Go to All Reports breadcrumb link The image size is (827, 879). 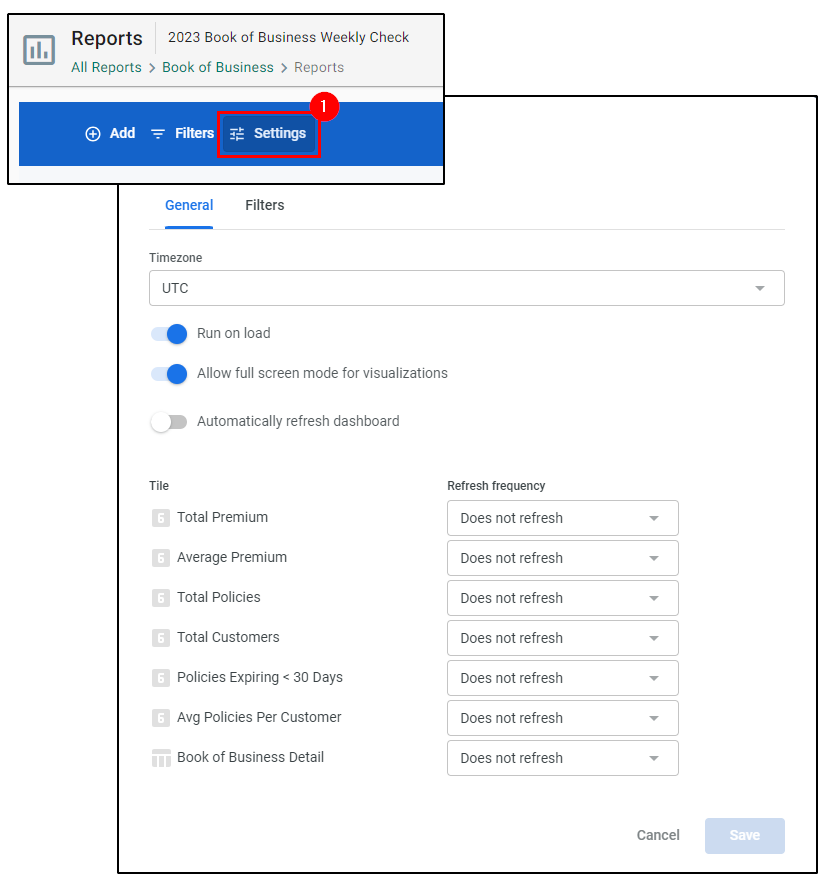(107, 67)
